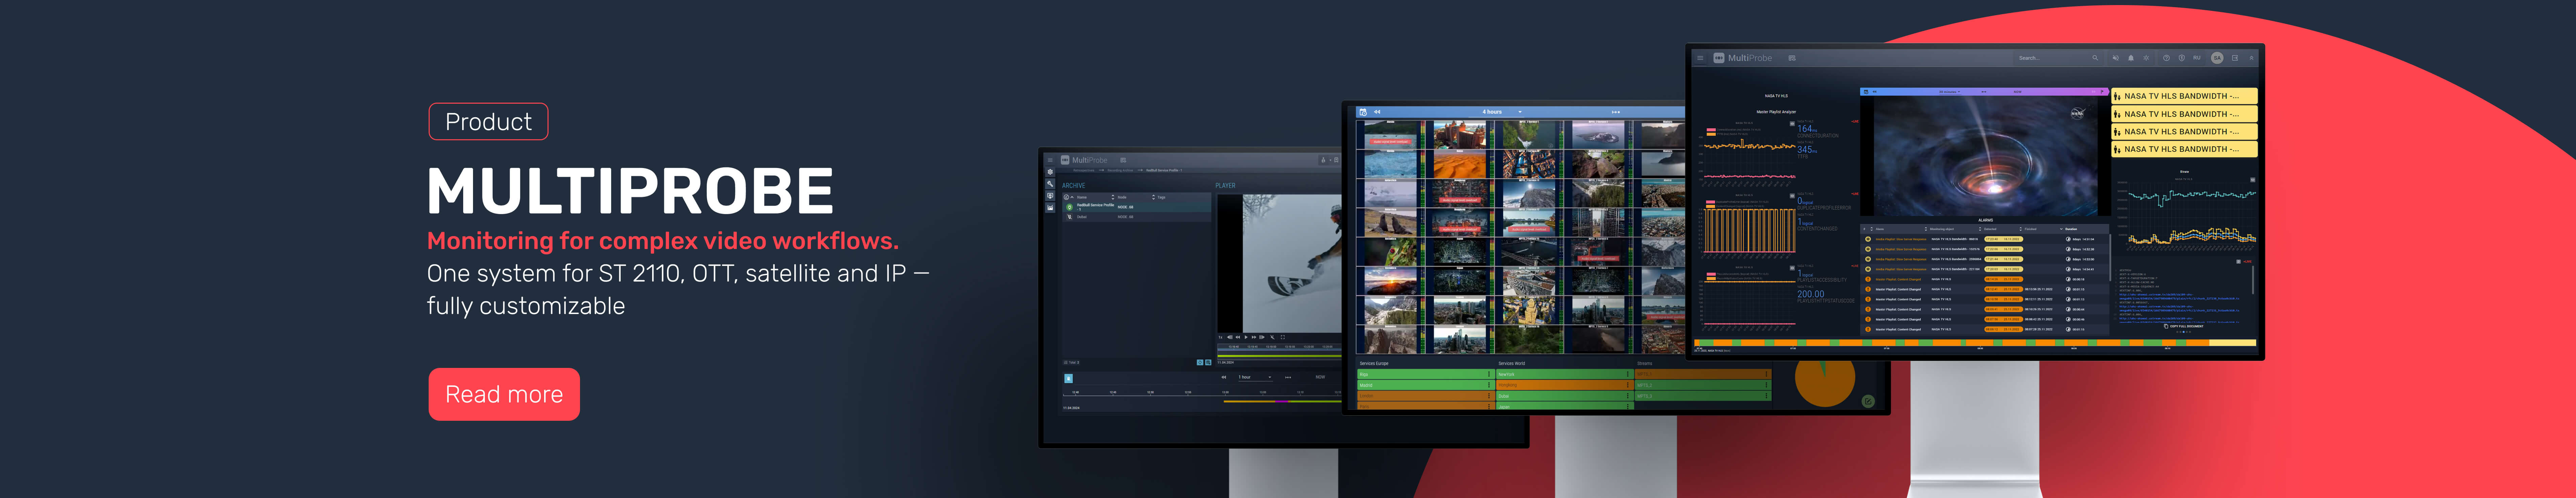The height and width of the screenshot is (498, 2576).
Task: Click wrench tool in left monitor sidebar
Action: [x=1050, y=184]
